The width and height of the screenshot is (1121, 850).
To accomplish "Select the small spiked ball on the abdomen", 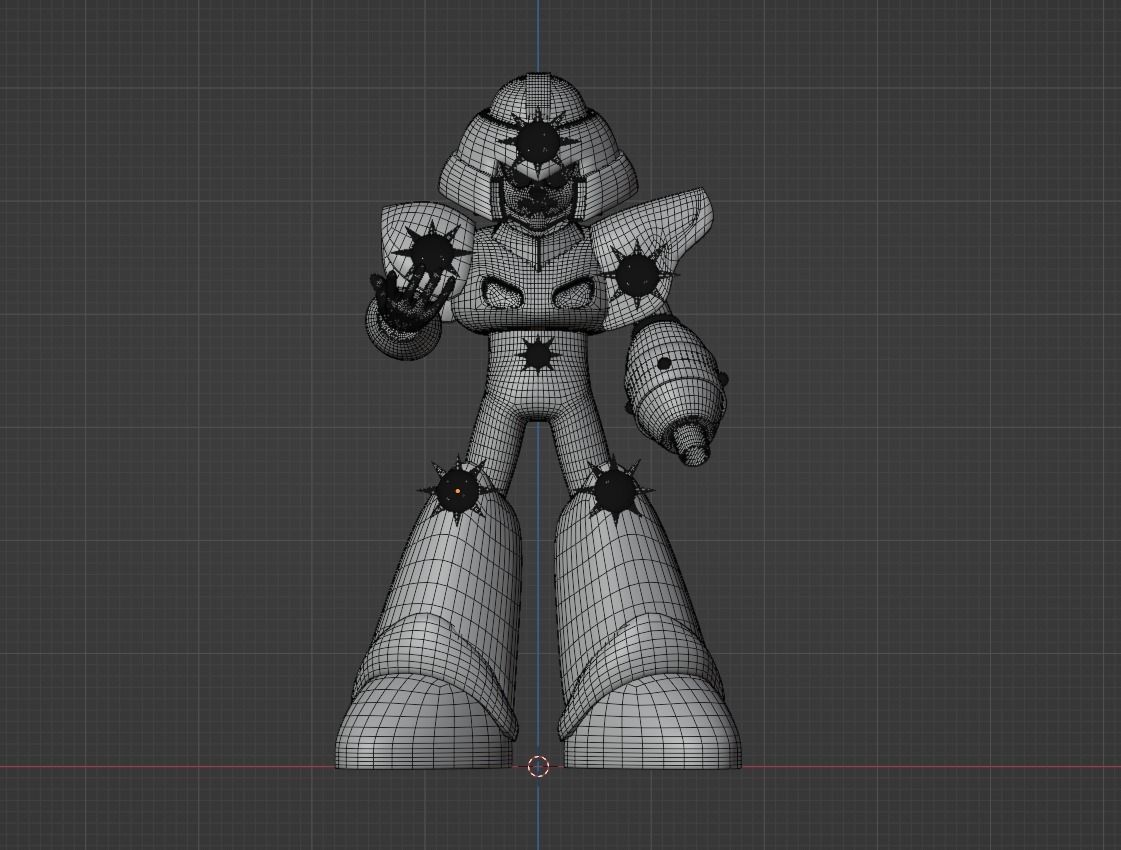I will pos(537,355).
